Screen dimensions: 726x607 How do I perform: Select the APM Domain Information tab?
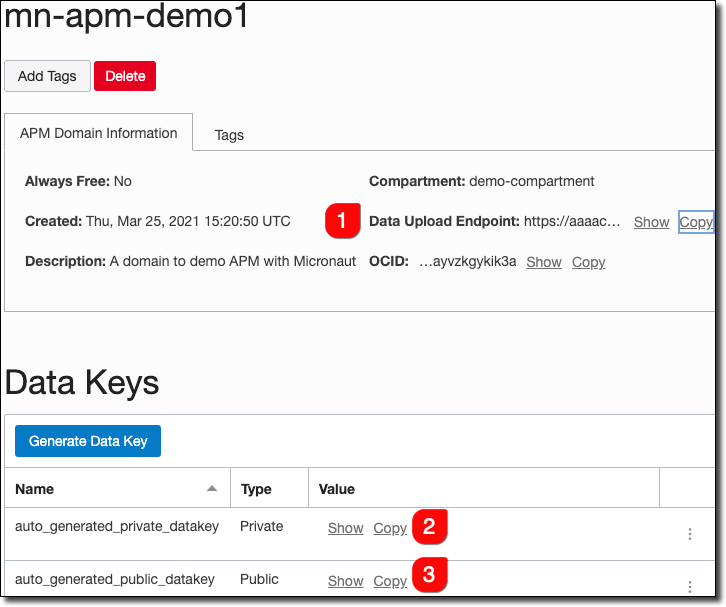tap(98, 134)
